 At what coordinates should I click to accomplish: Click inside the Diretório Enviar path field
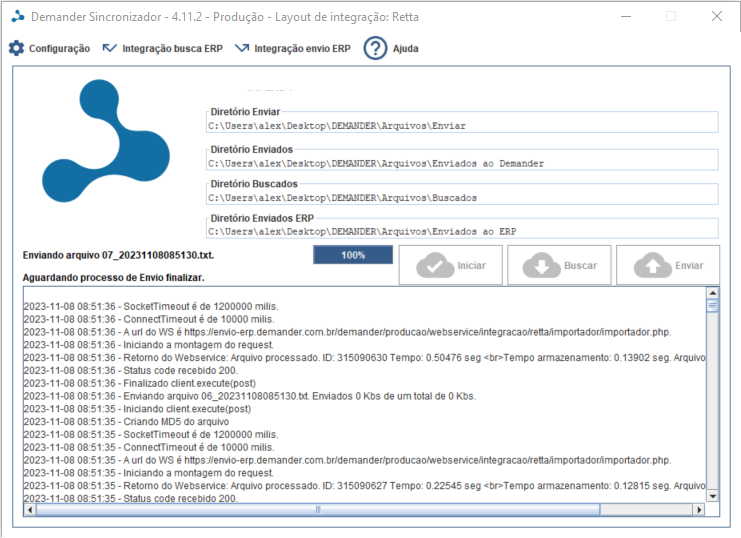point(462,126)
